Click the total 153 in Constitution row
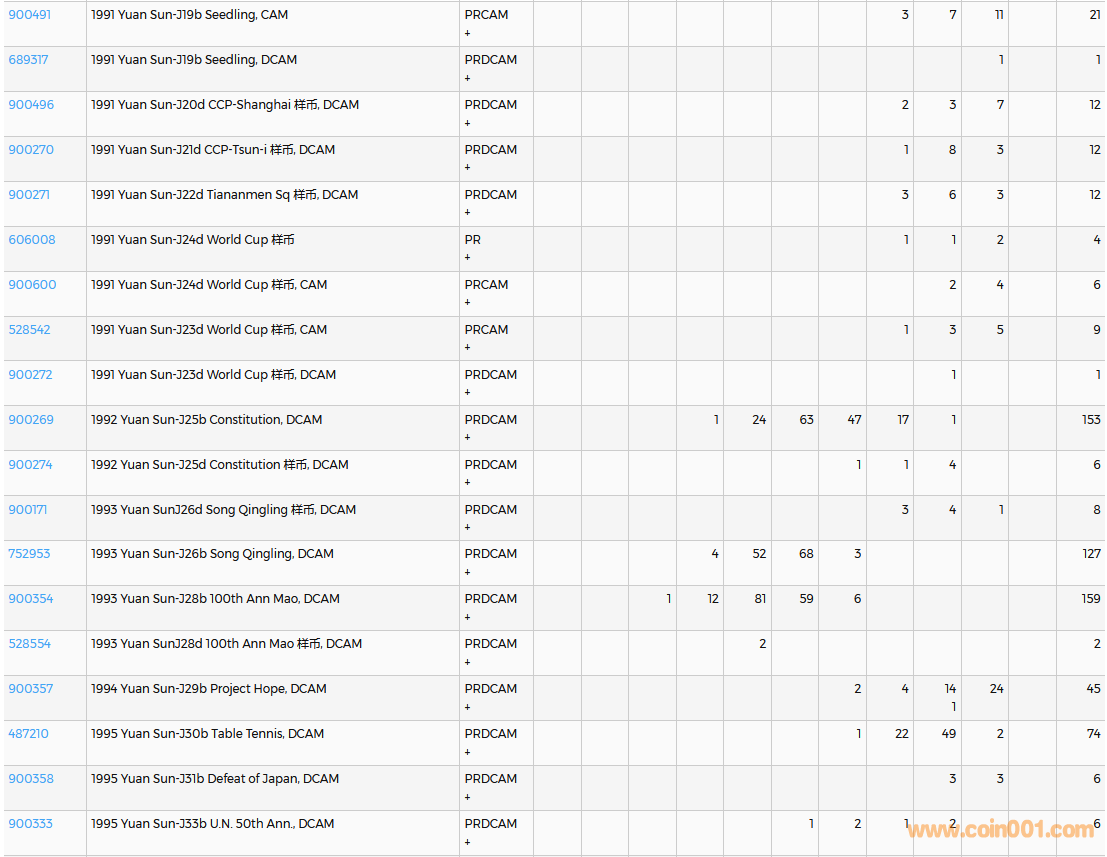1107x857 pixels. (x=1090, y=420)
